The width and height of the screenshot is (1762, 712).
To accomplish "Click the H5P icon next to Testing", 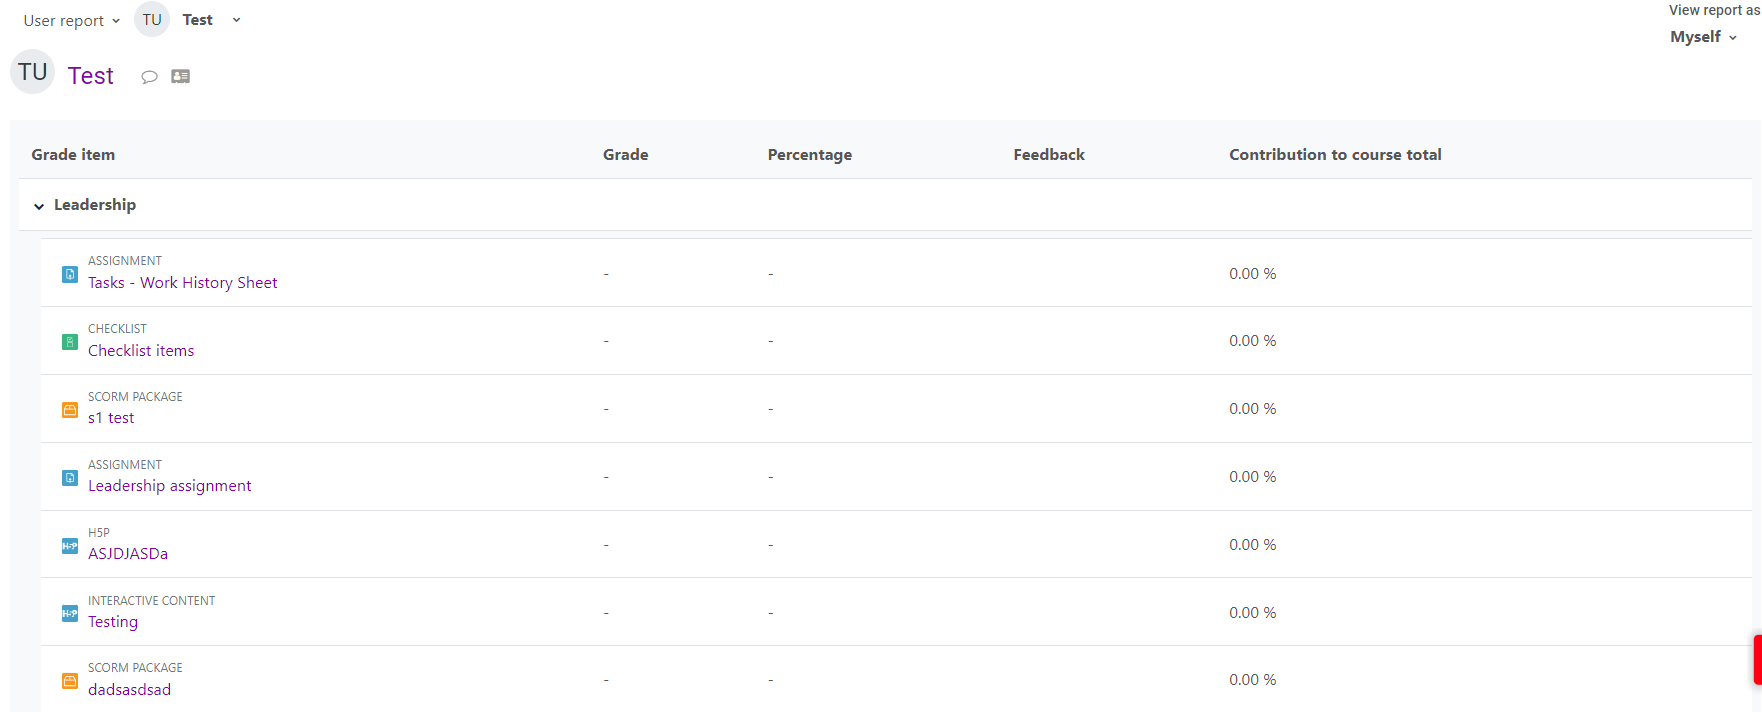I will 70,613.
